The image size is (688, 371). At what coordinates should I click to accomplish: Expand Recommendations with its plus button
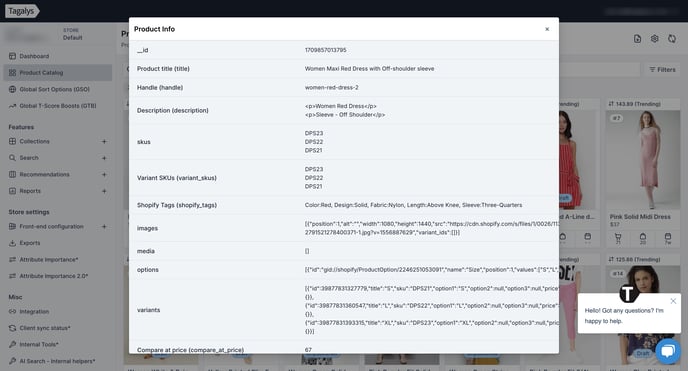coord(104,175)
